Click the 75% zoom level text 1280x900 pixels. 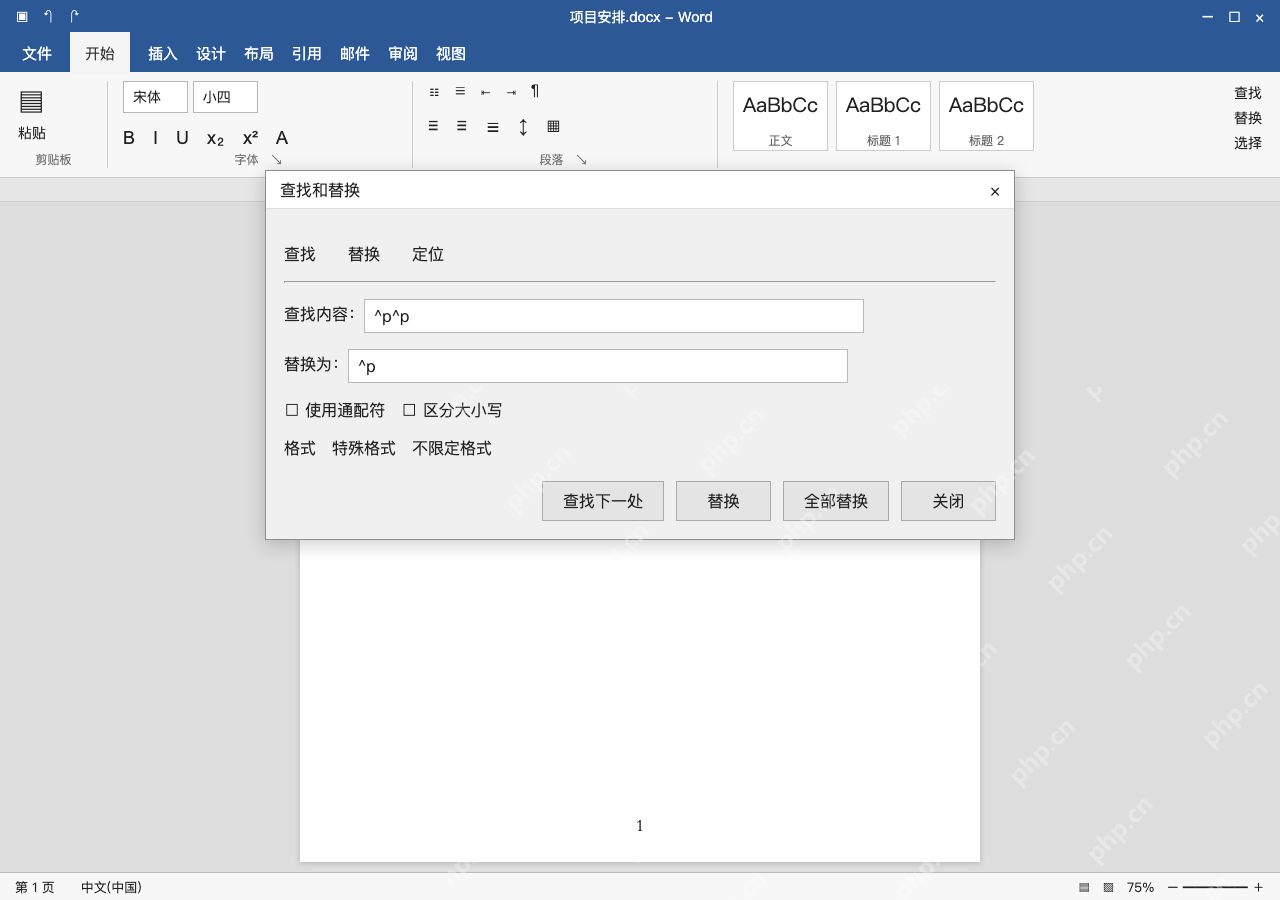pyautogui.click(x=1140, y=887)
